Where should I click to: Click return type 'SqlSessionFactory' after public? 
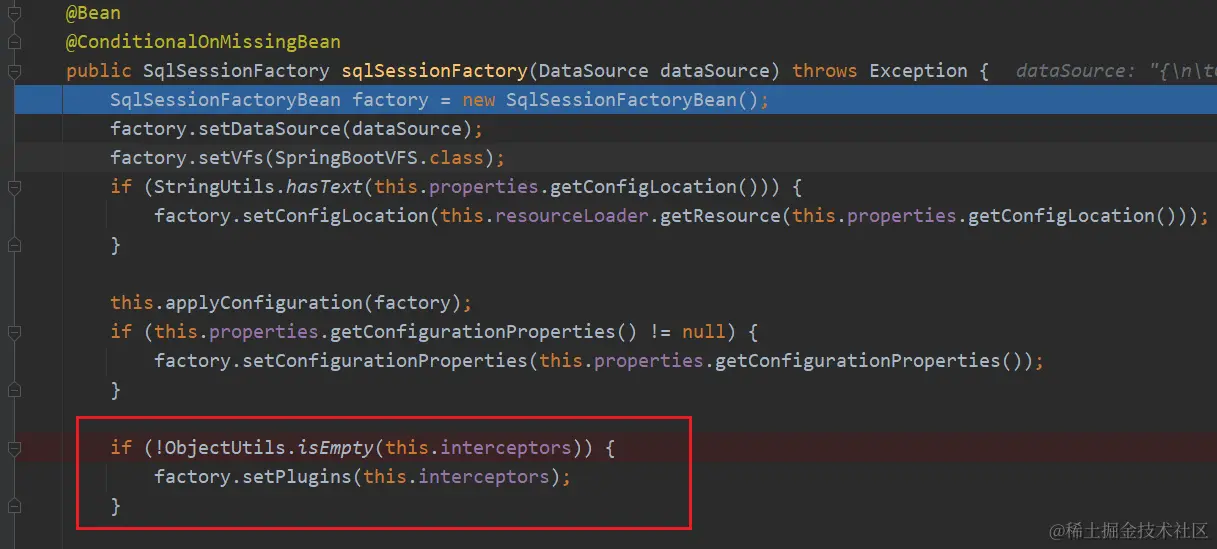point(236,71)
